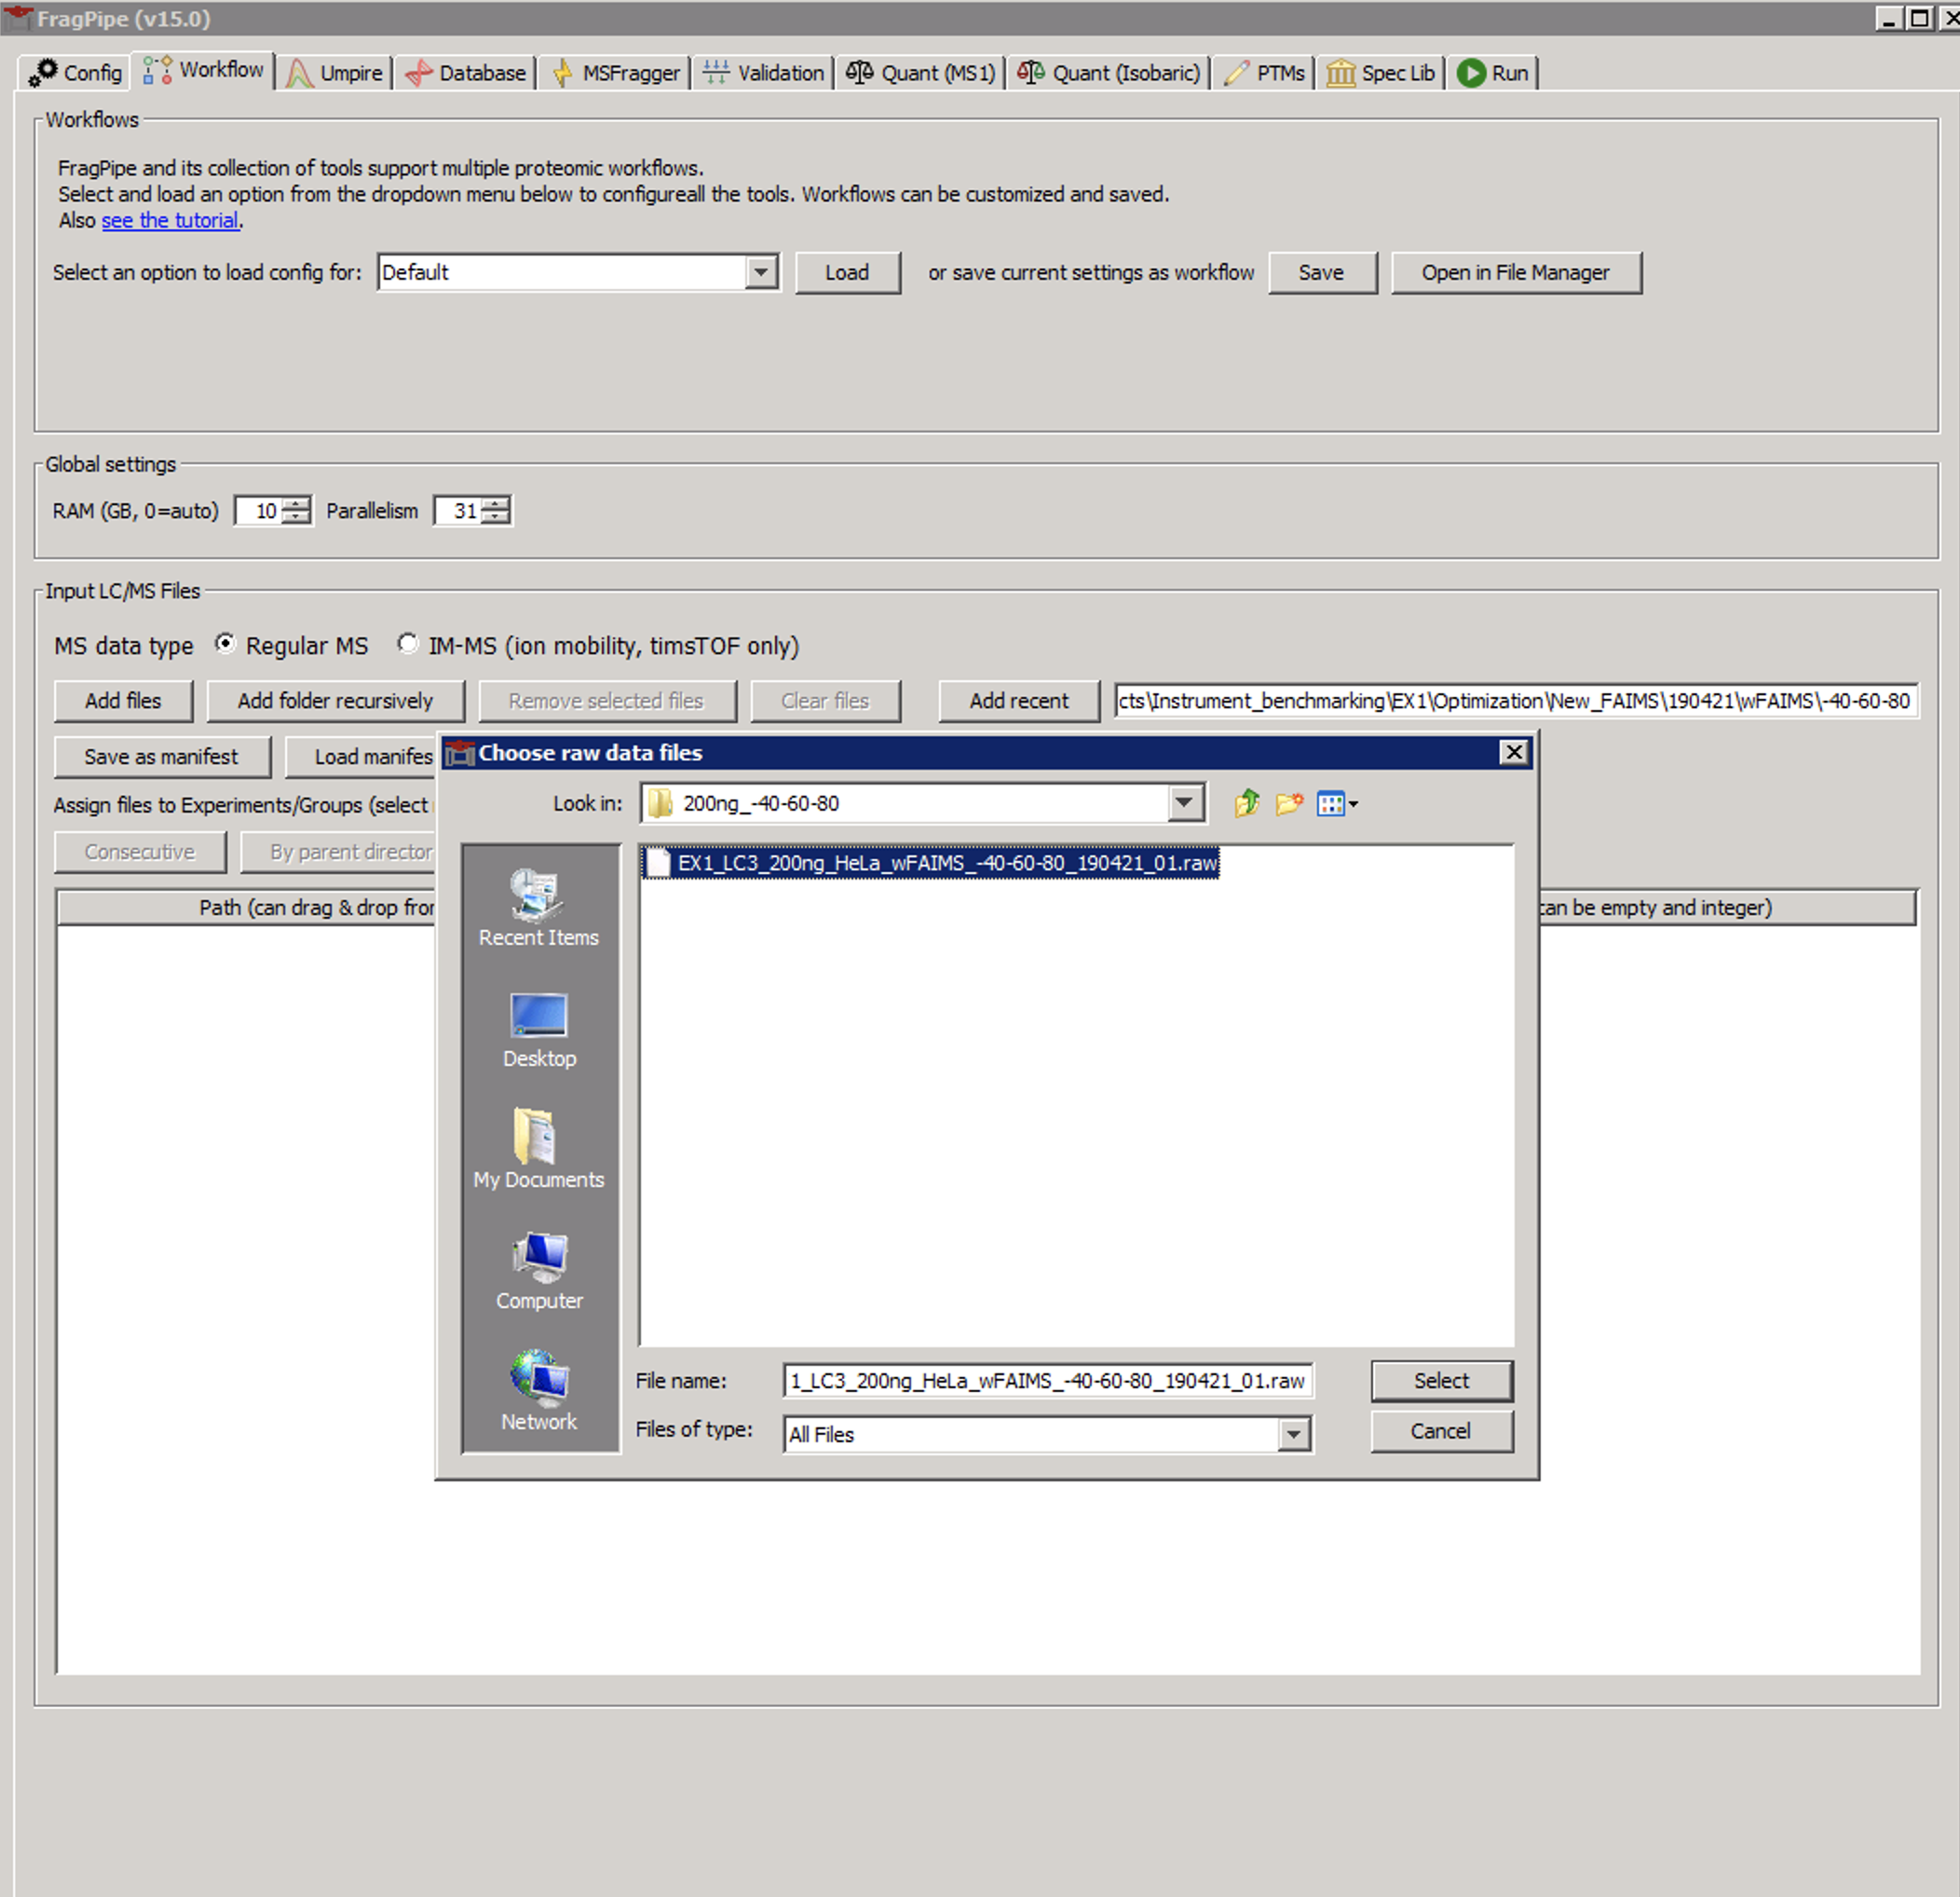Viewport: 1960px width, 1897px height.
Task: Open Desktop from the dialog sidebar
Action: pos(539,1030)
